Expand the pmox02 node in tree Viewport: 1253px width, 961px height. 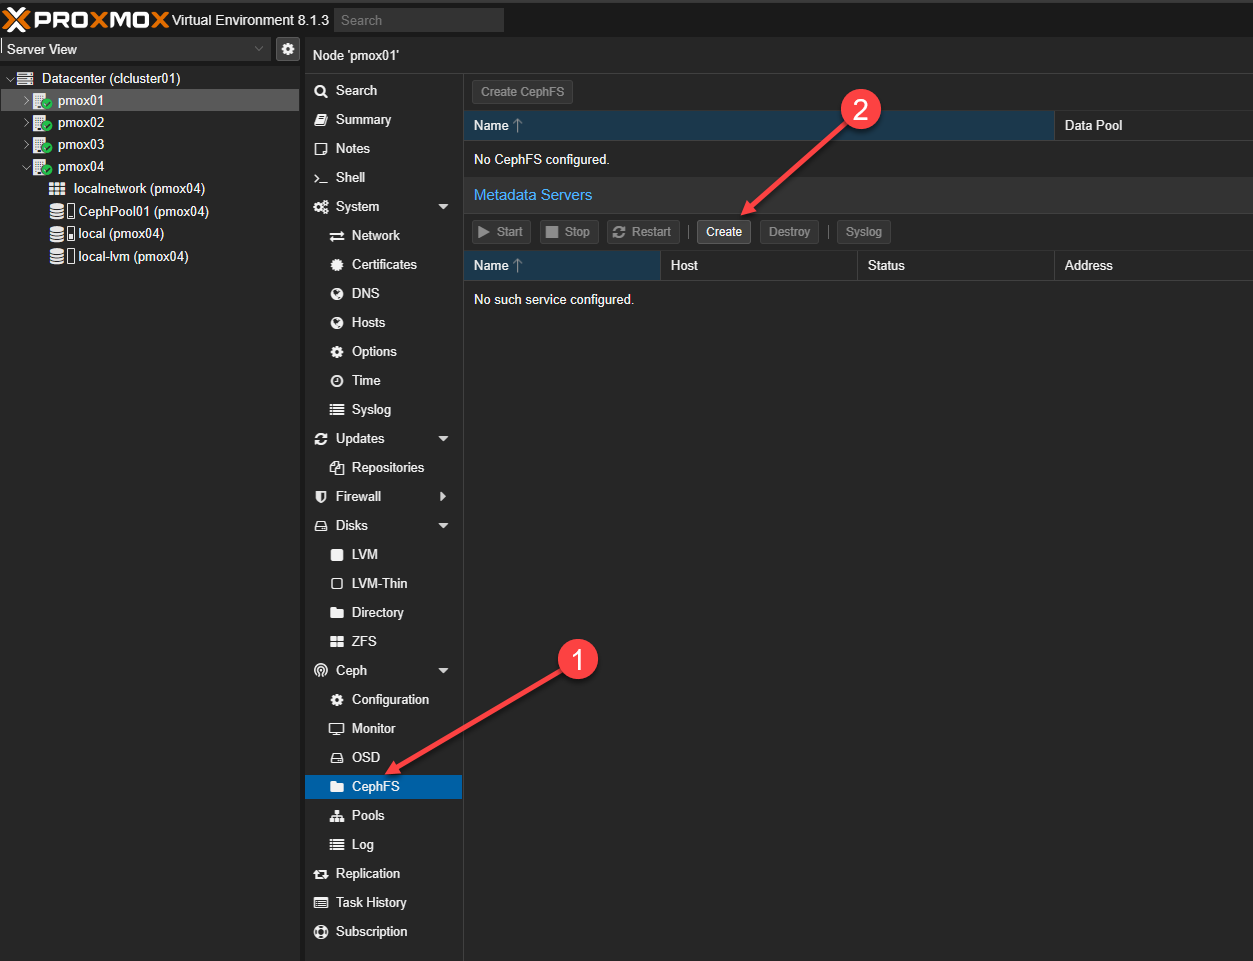tap(27, 123)
